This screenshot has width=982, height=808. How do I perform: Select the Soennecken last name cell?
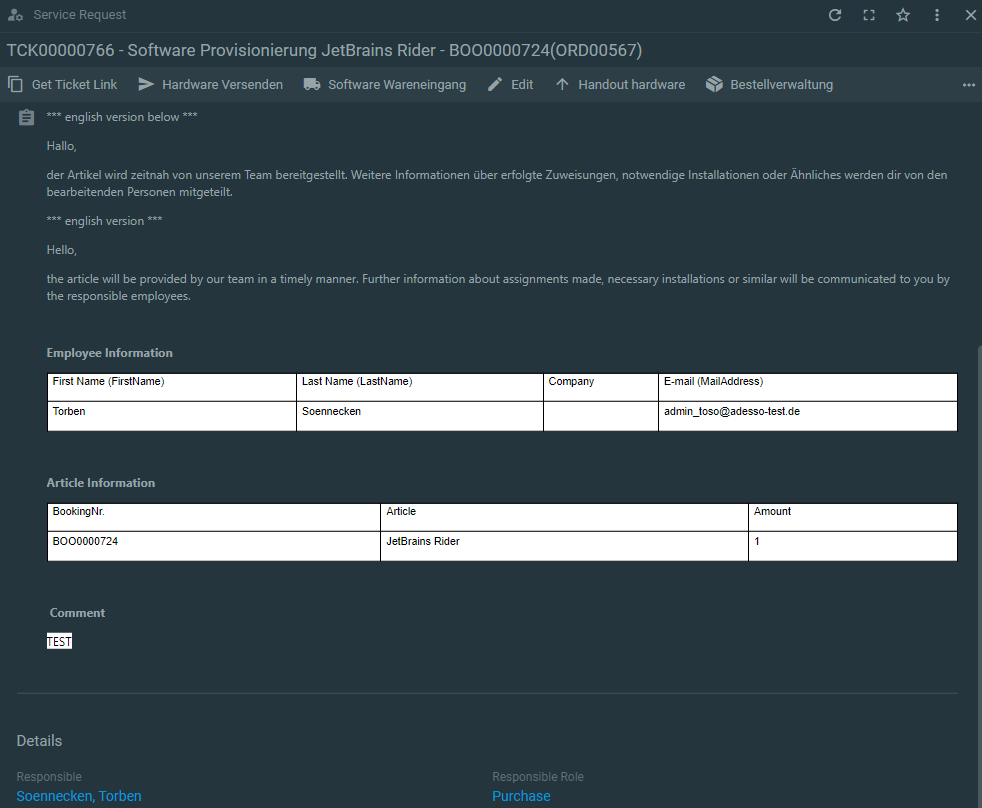[x=420, y=416]
